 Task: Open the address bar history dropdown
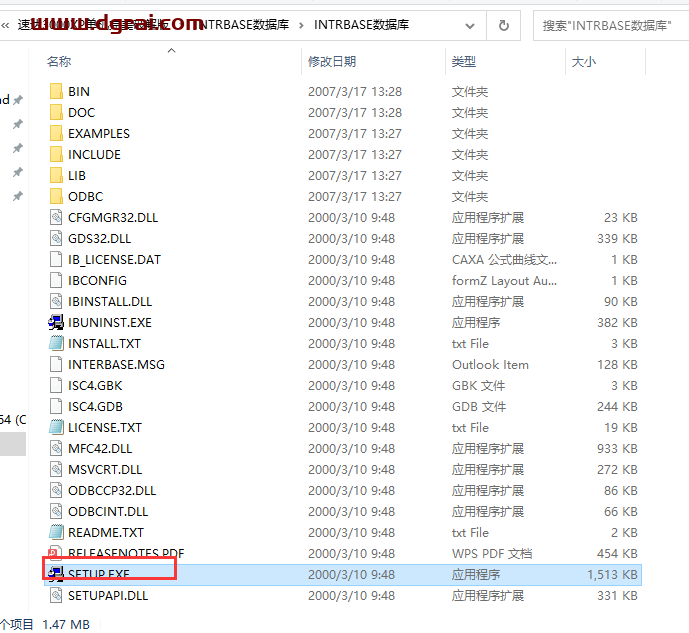(x=470, y=26)
